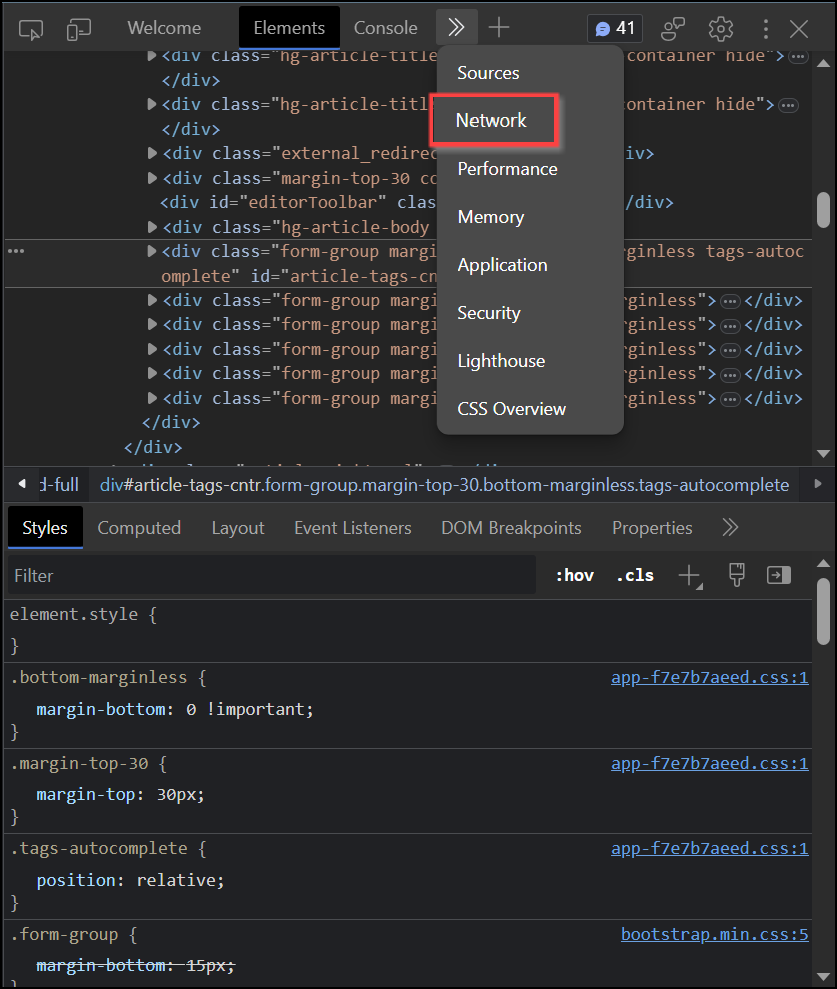Open the customize DevTools three-dot menu

[x=766, y=28]
